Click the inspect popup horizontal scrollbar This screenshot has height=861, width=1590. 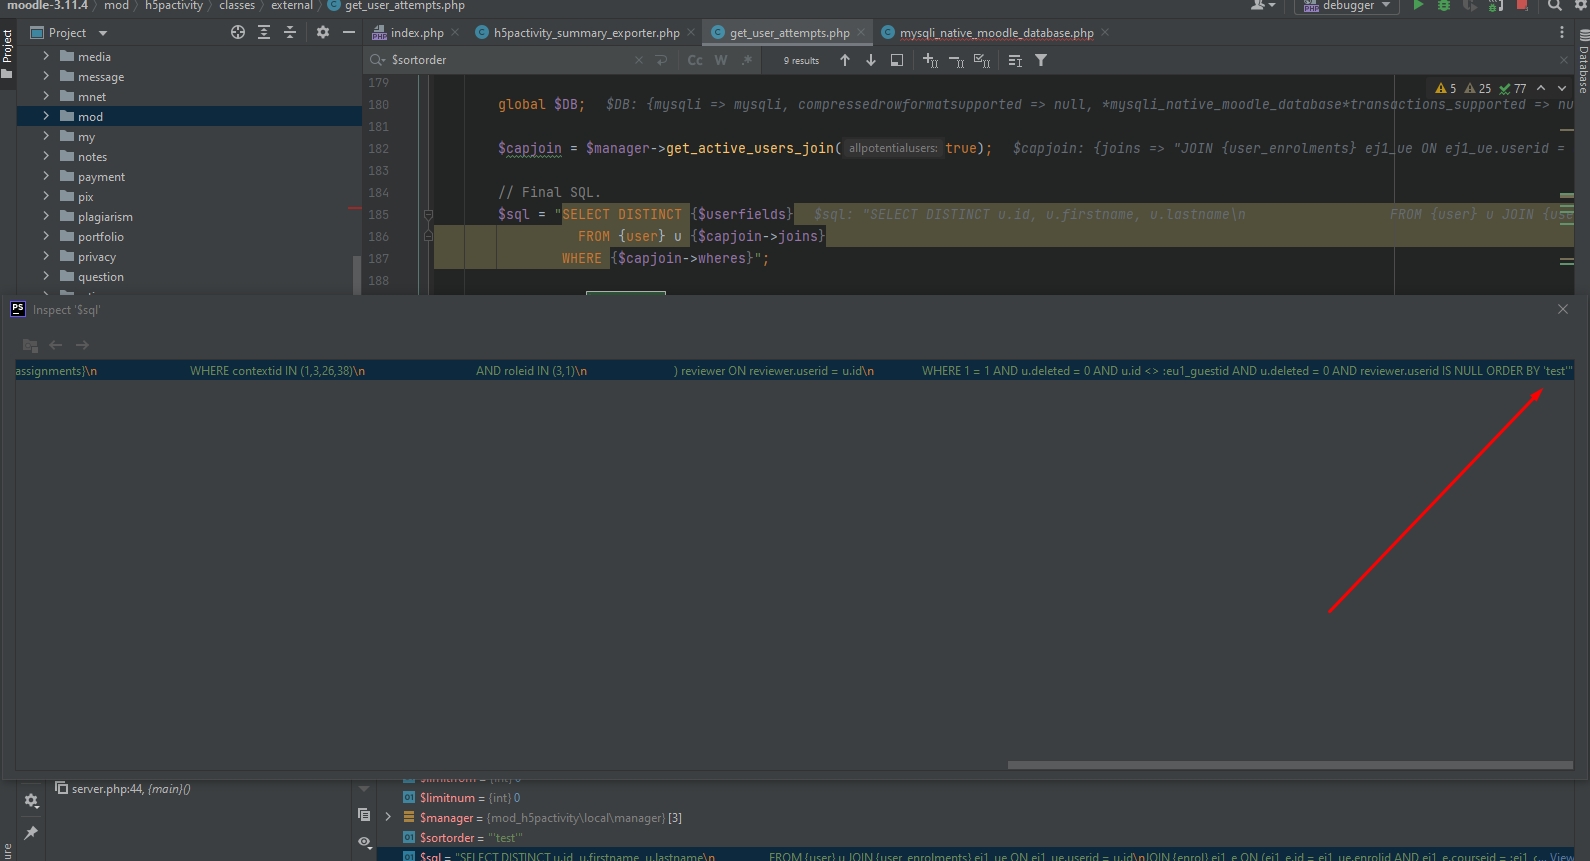tap(1290, 765)
